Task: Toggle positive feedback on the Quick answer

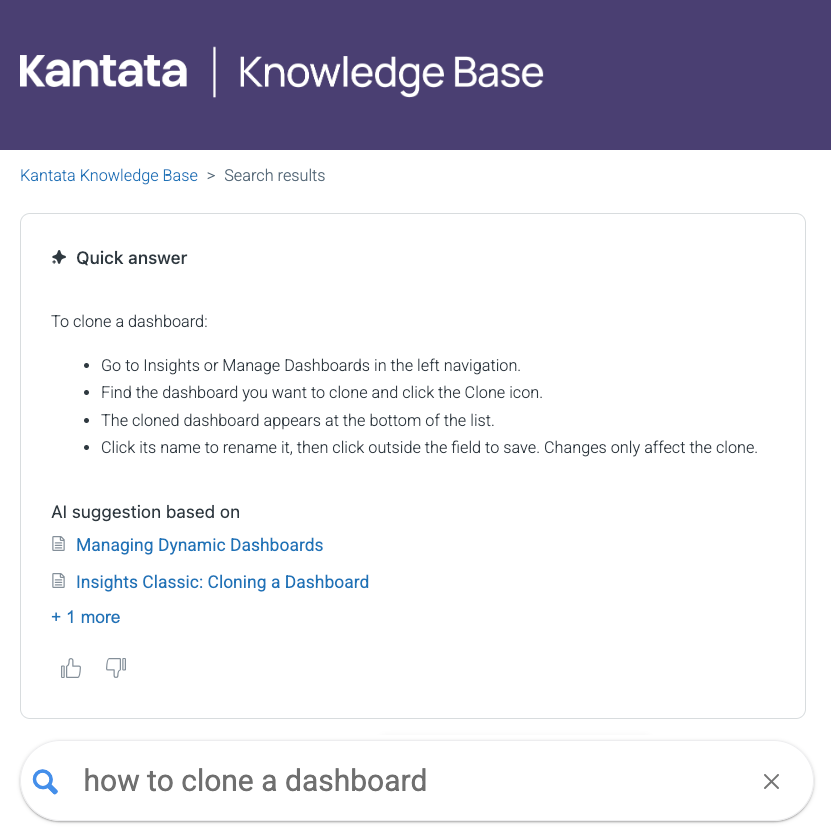Action: (70, 667)
